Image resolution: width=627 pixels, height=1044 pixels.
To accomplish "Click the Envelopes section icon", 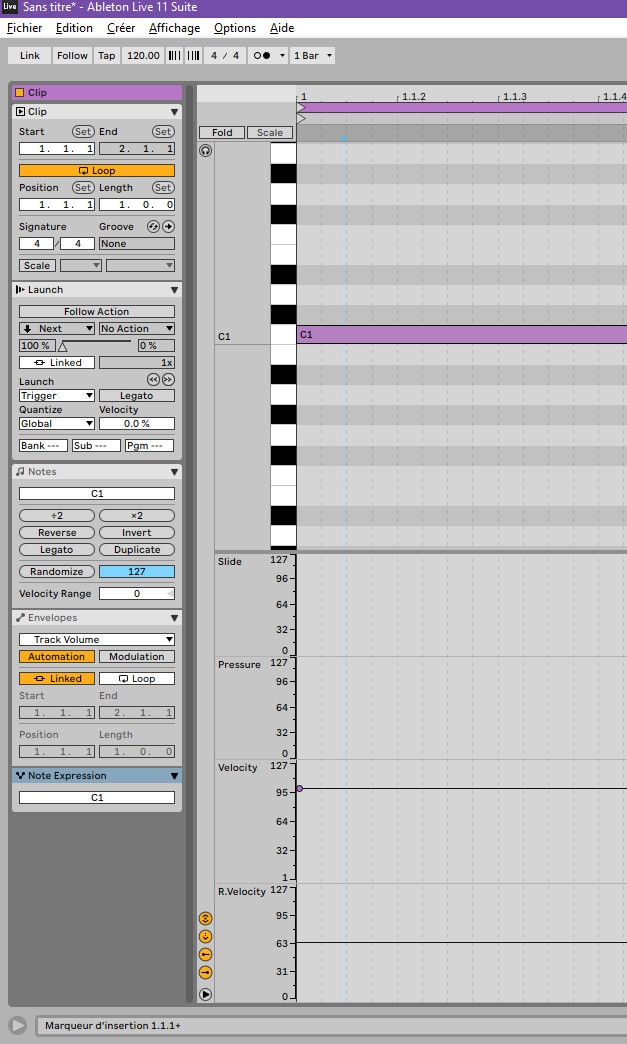I will (20, 618).
